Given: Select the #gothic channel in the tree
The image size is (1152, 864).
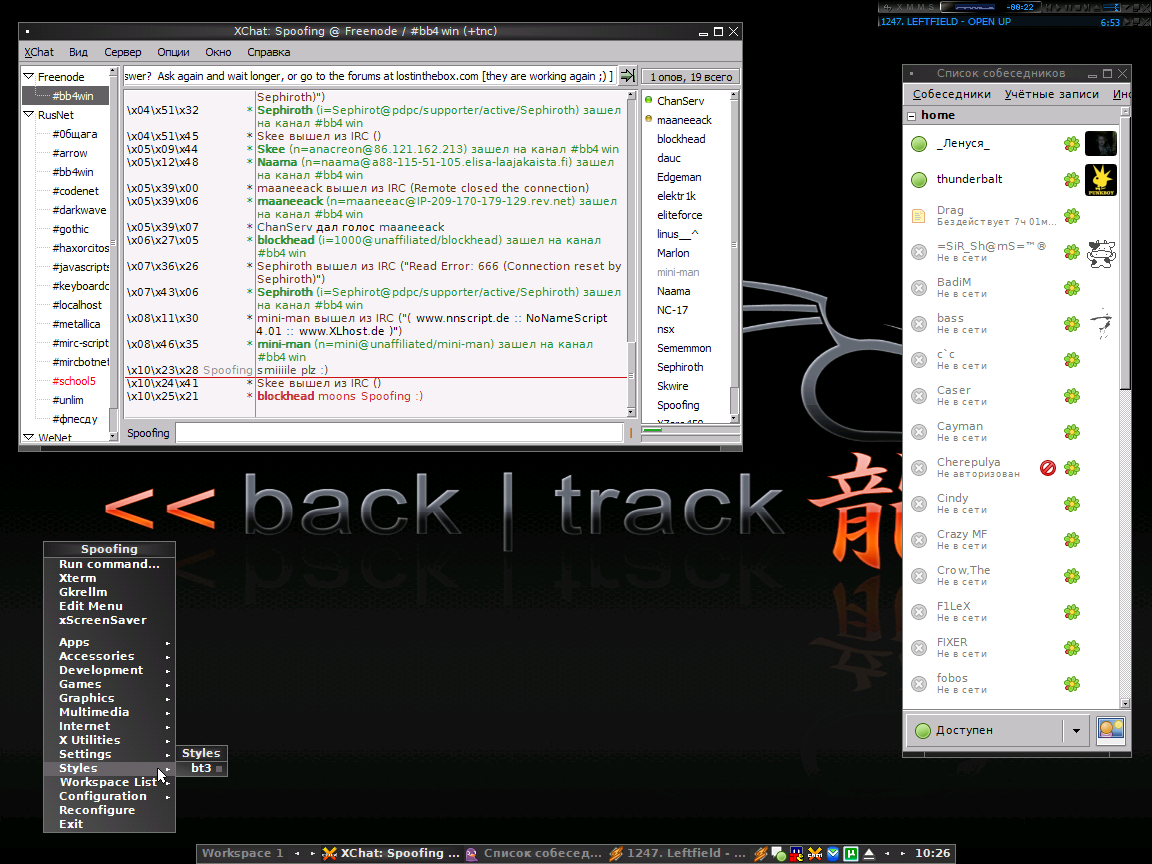Looking at the screenshot, I should click(x=71, y=228).
